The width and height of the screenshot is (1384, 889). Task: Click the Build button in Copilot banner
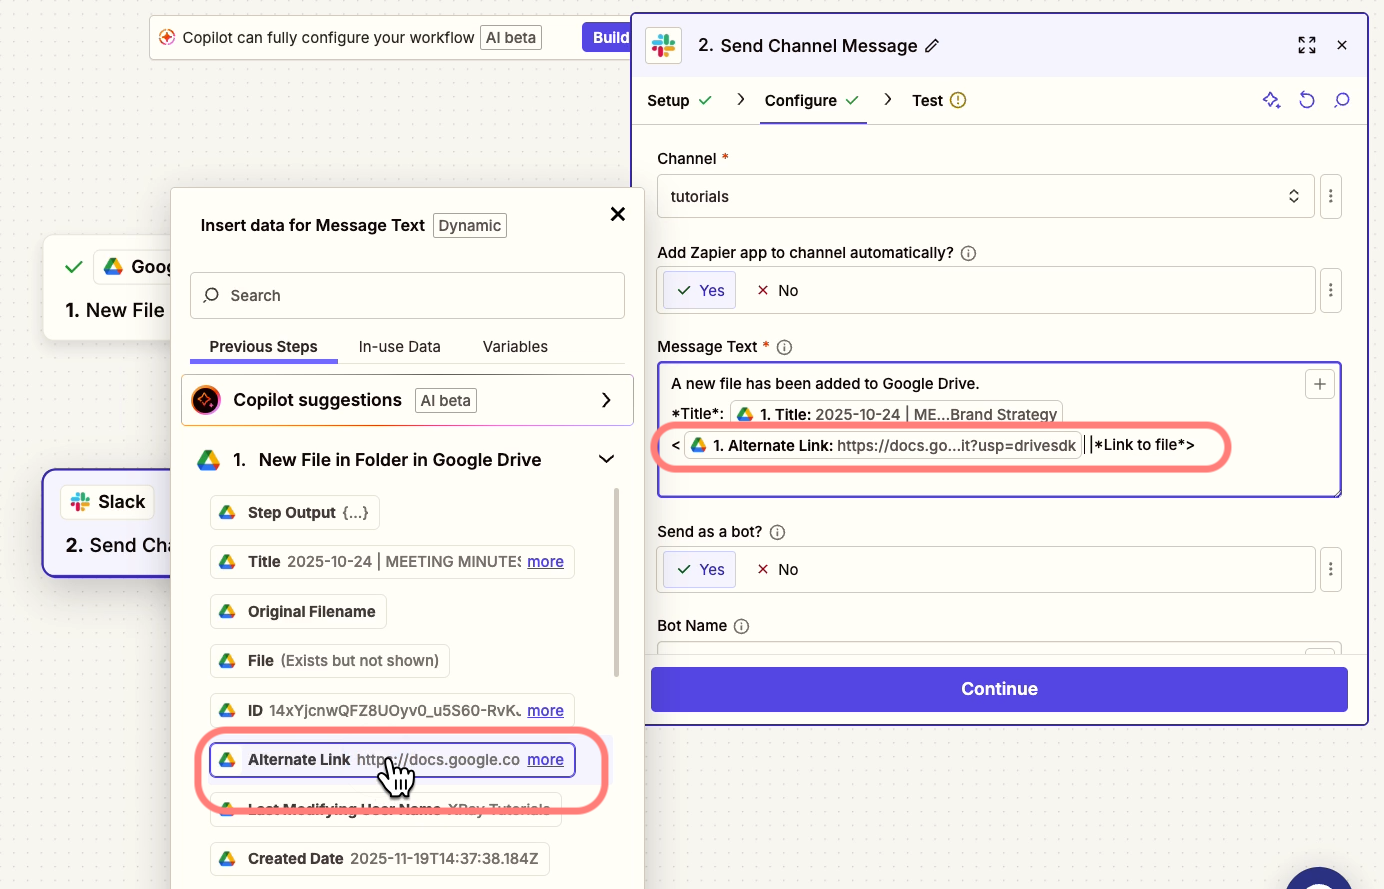[609, 38]
